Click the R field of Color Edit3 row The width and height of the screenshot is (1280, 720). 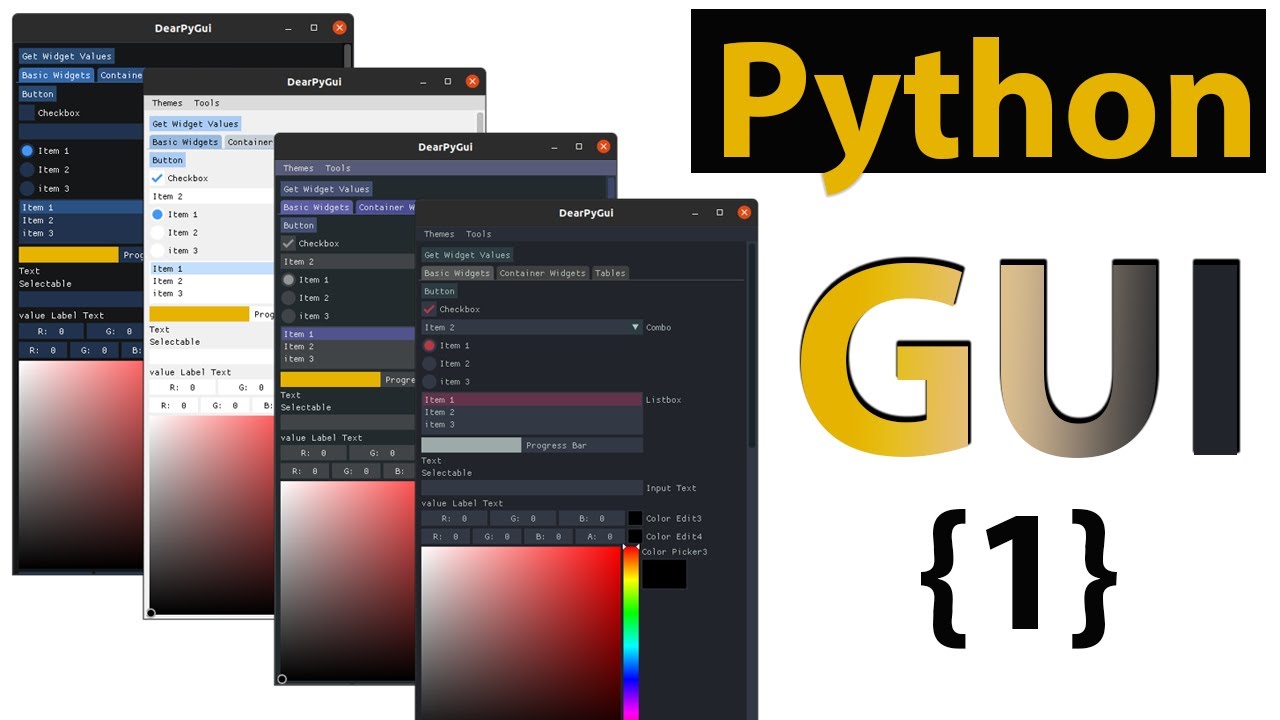(454, 518)
